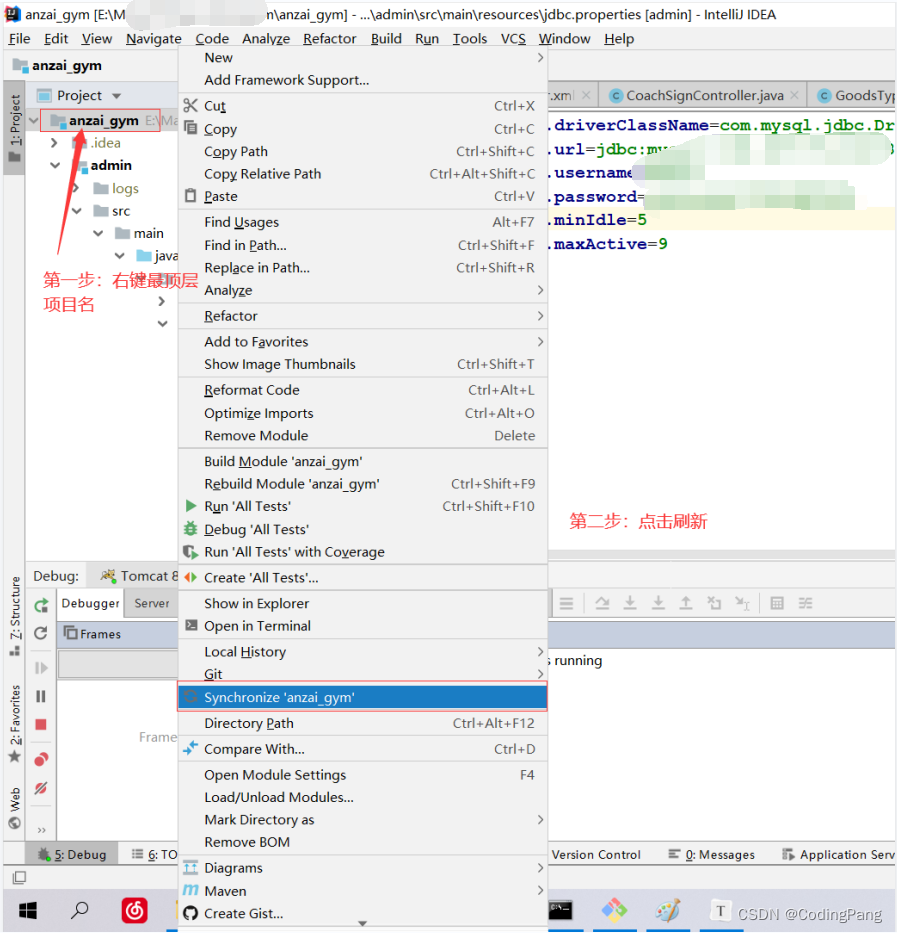Open the 5: Debug tool window button
The image size is (897, 933).
click(x=72, y=854)
